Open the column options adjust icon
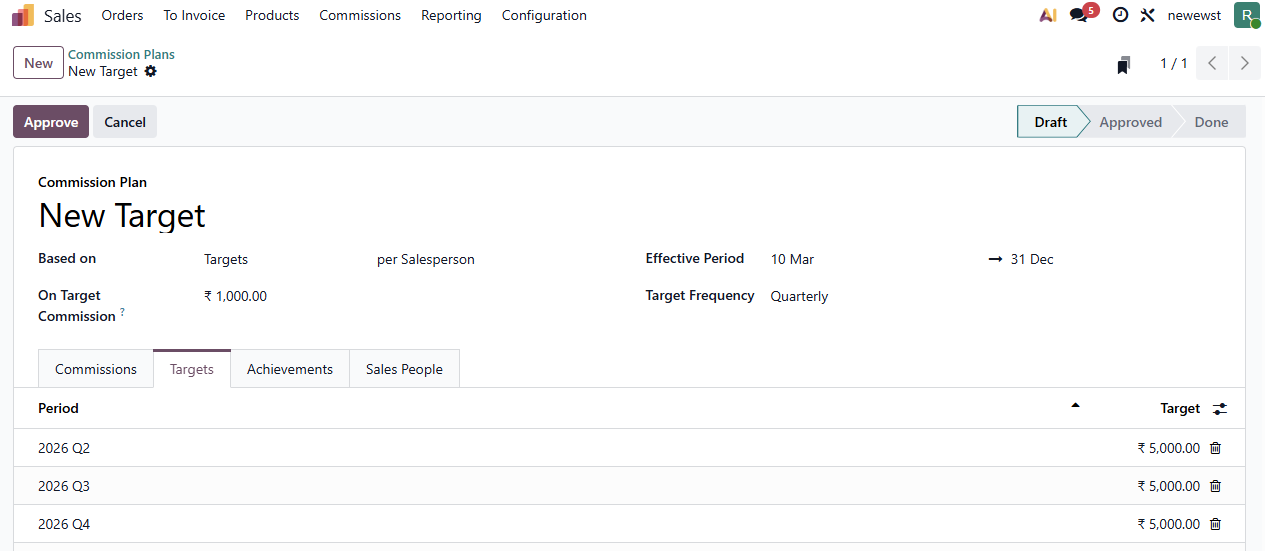 coord(1219,409)
